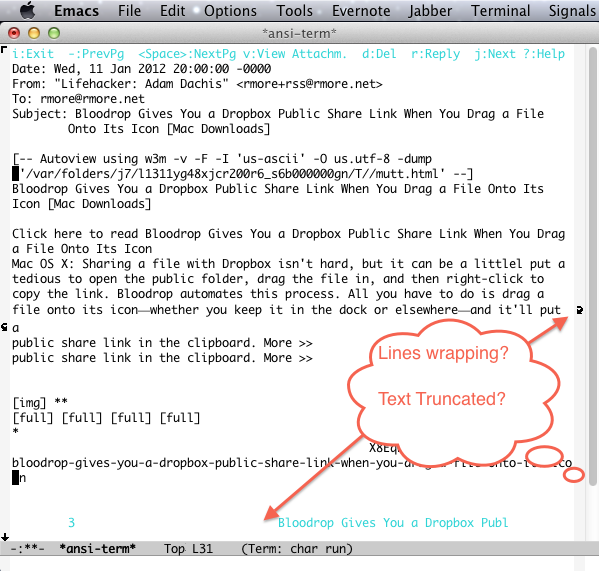Click the [img] ** placeholder text
The image size is (599, 571).
40,403
